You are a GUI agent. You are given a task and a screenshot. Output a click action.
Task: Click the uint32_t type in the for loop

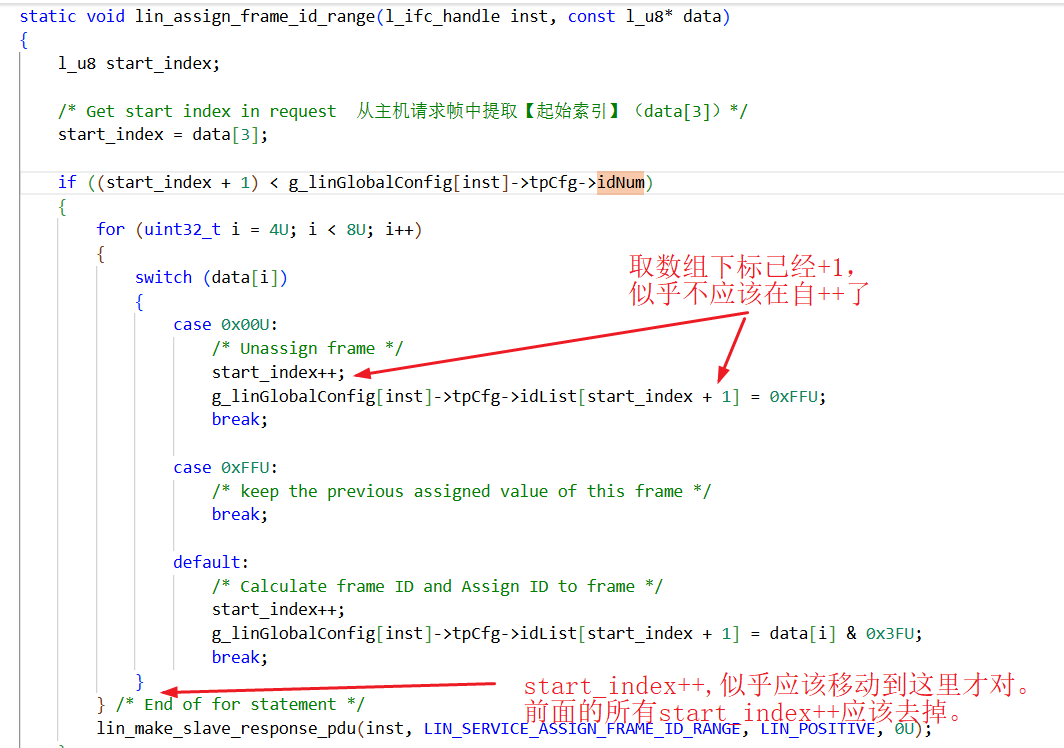point(182,229)
